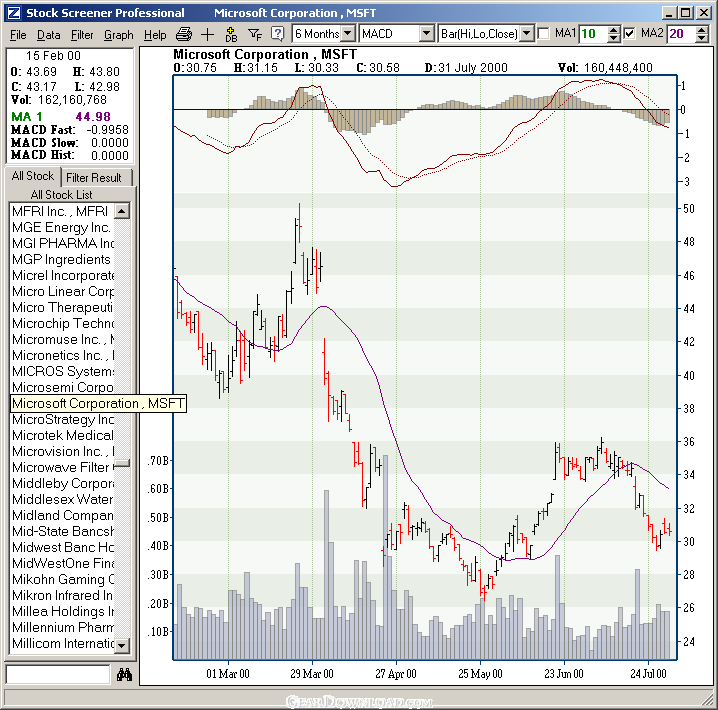The height and width of the screenshot is (710, 718).
Task: Select Microchip Technology in stock list
Action: (x=62, y=324)
